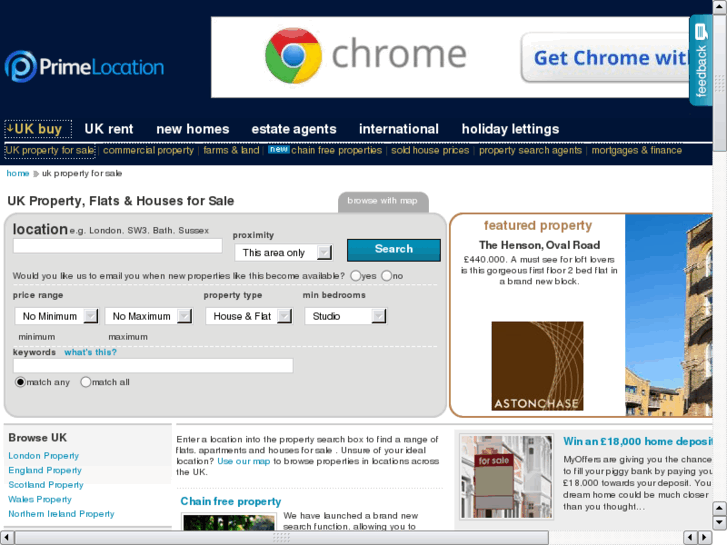Viewport: 727px width, 545px height.
Task: Open London Property link
Action: (44, 455)
